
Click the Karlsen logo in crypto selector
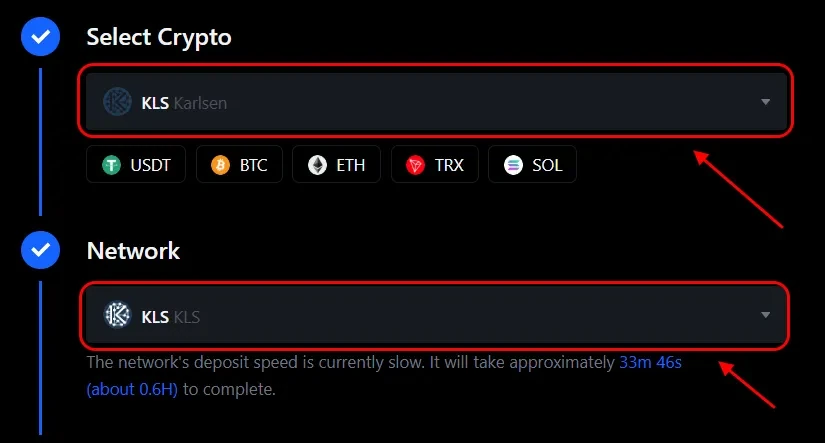(x=118, y=102)
